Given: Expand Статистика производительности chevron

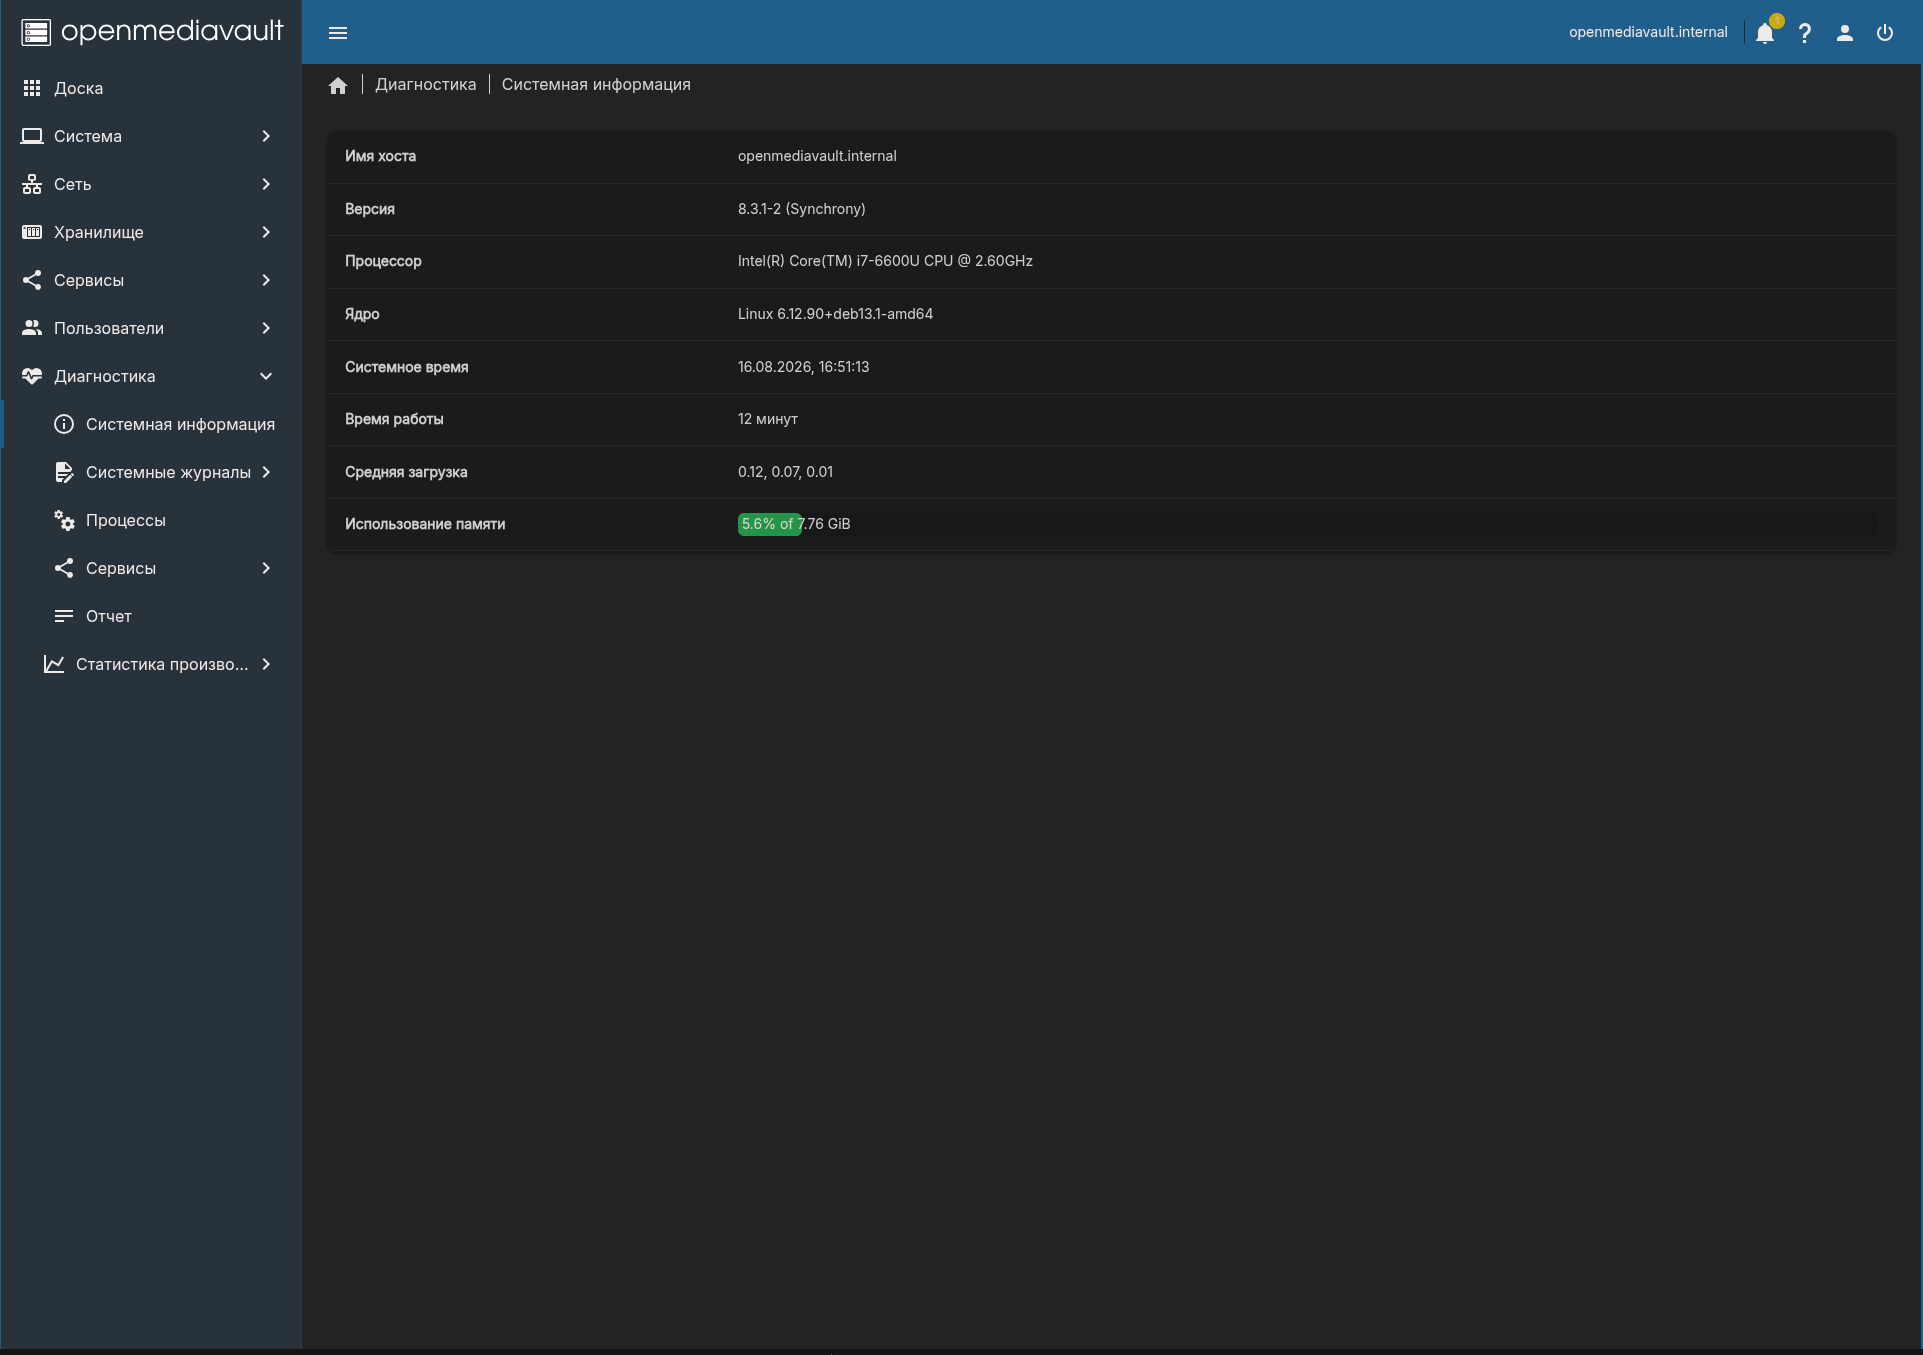Looking at the screenshot, I should [266, 664].
